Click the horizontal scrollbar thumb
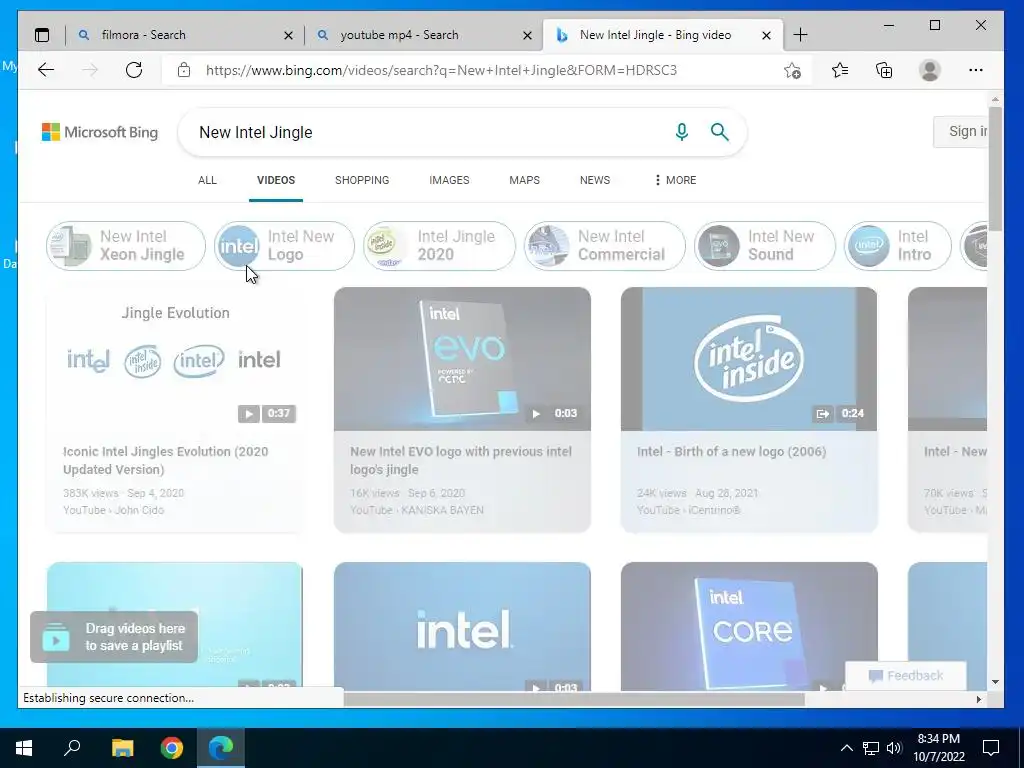Screen dimensions: 1024x768 coord(574,699)
